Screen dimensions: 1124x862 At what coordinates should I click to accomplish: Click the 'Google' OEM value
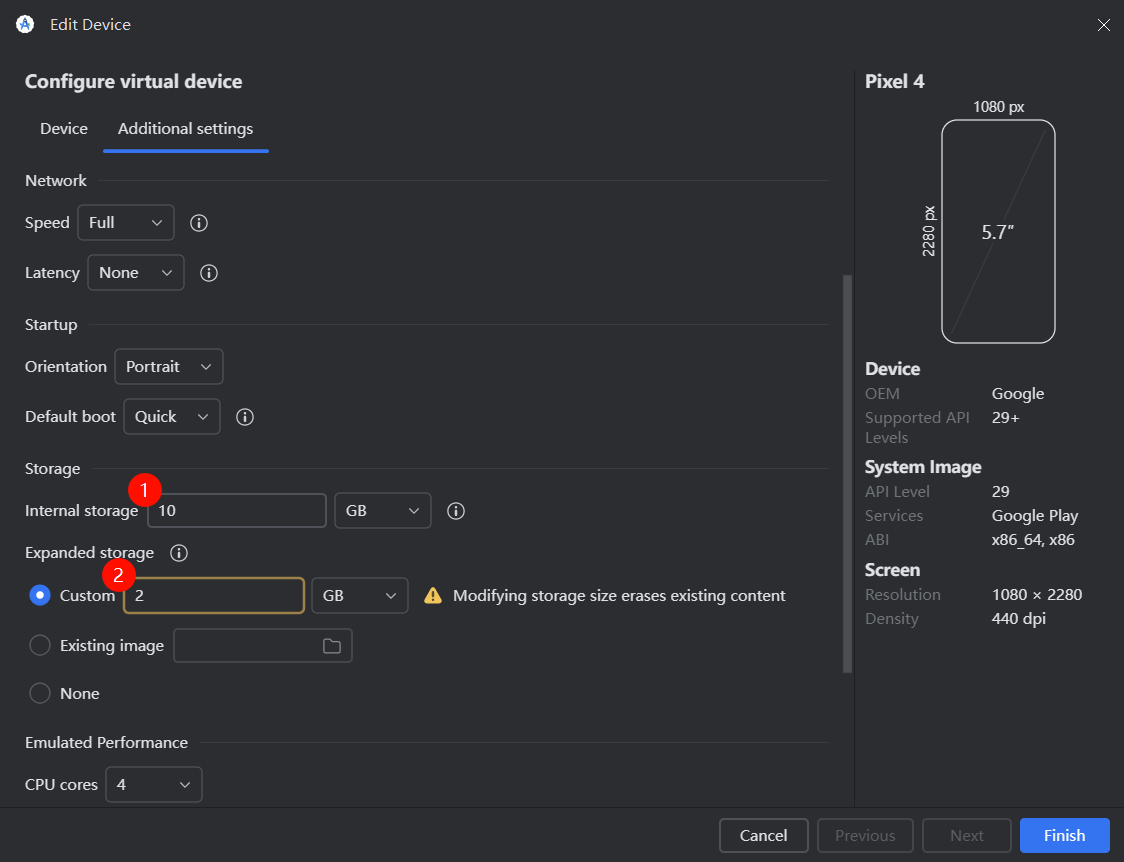(x=1018, y=393)
